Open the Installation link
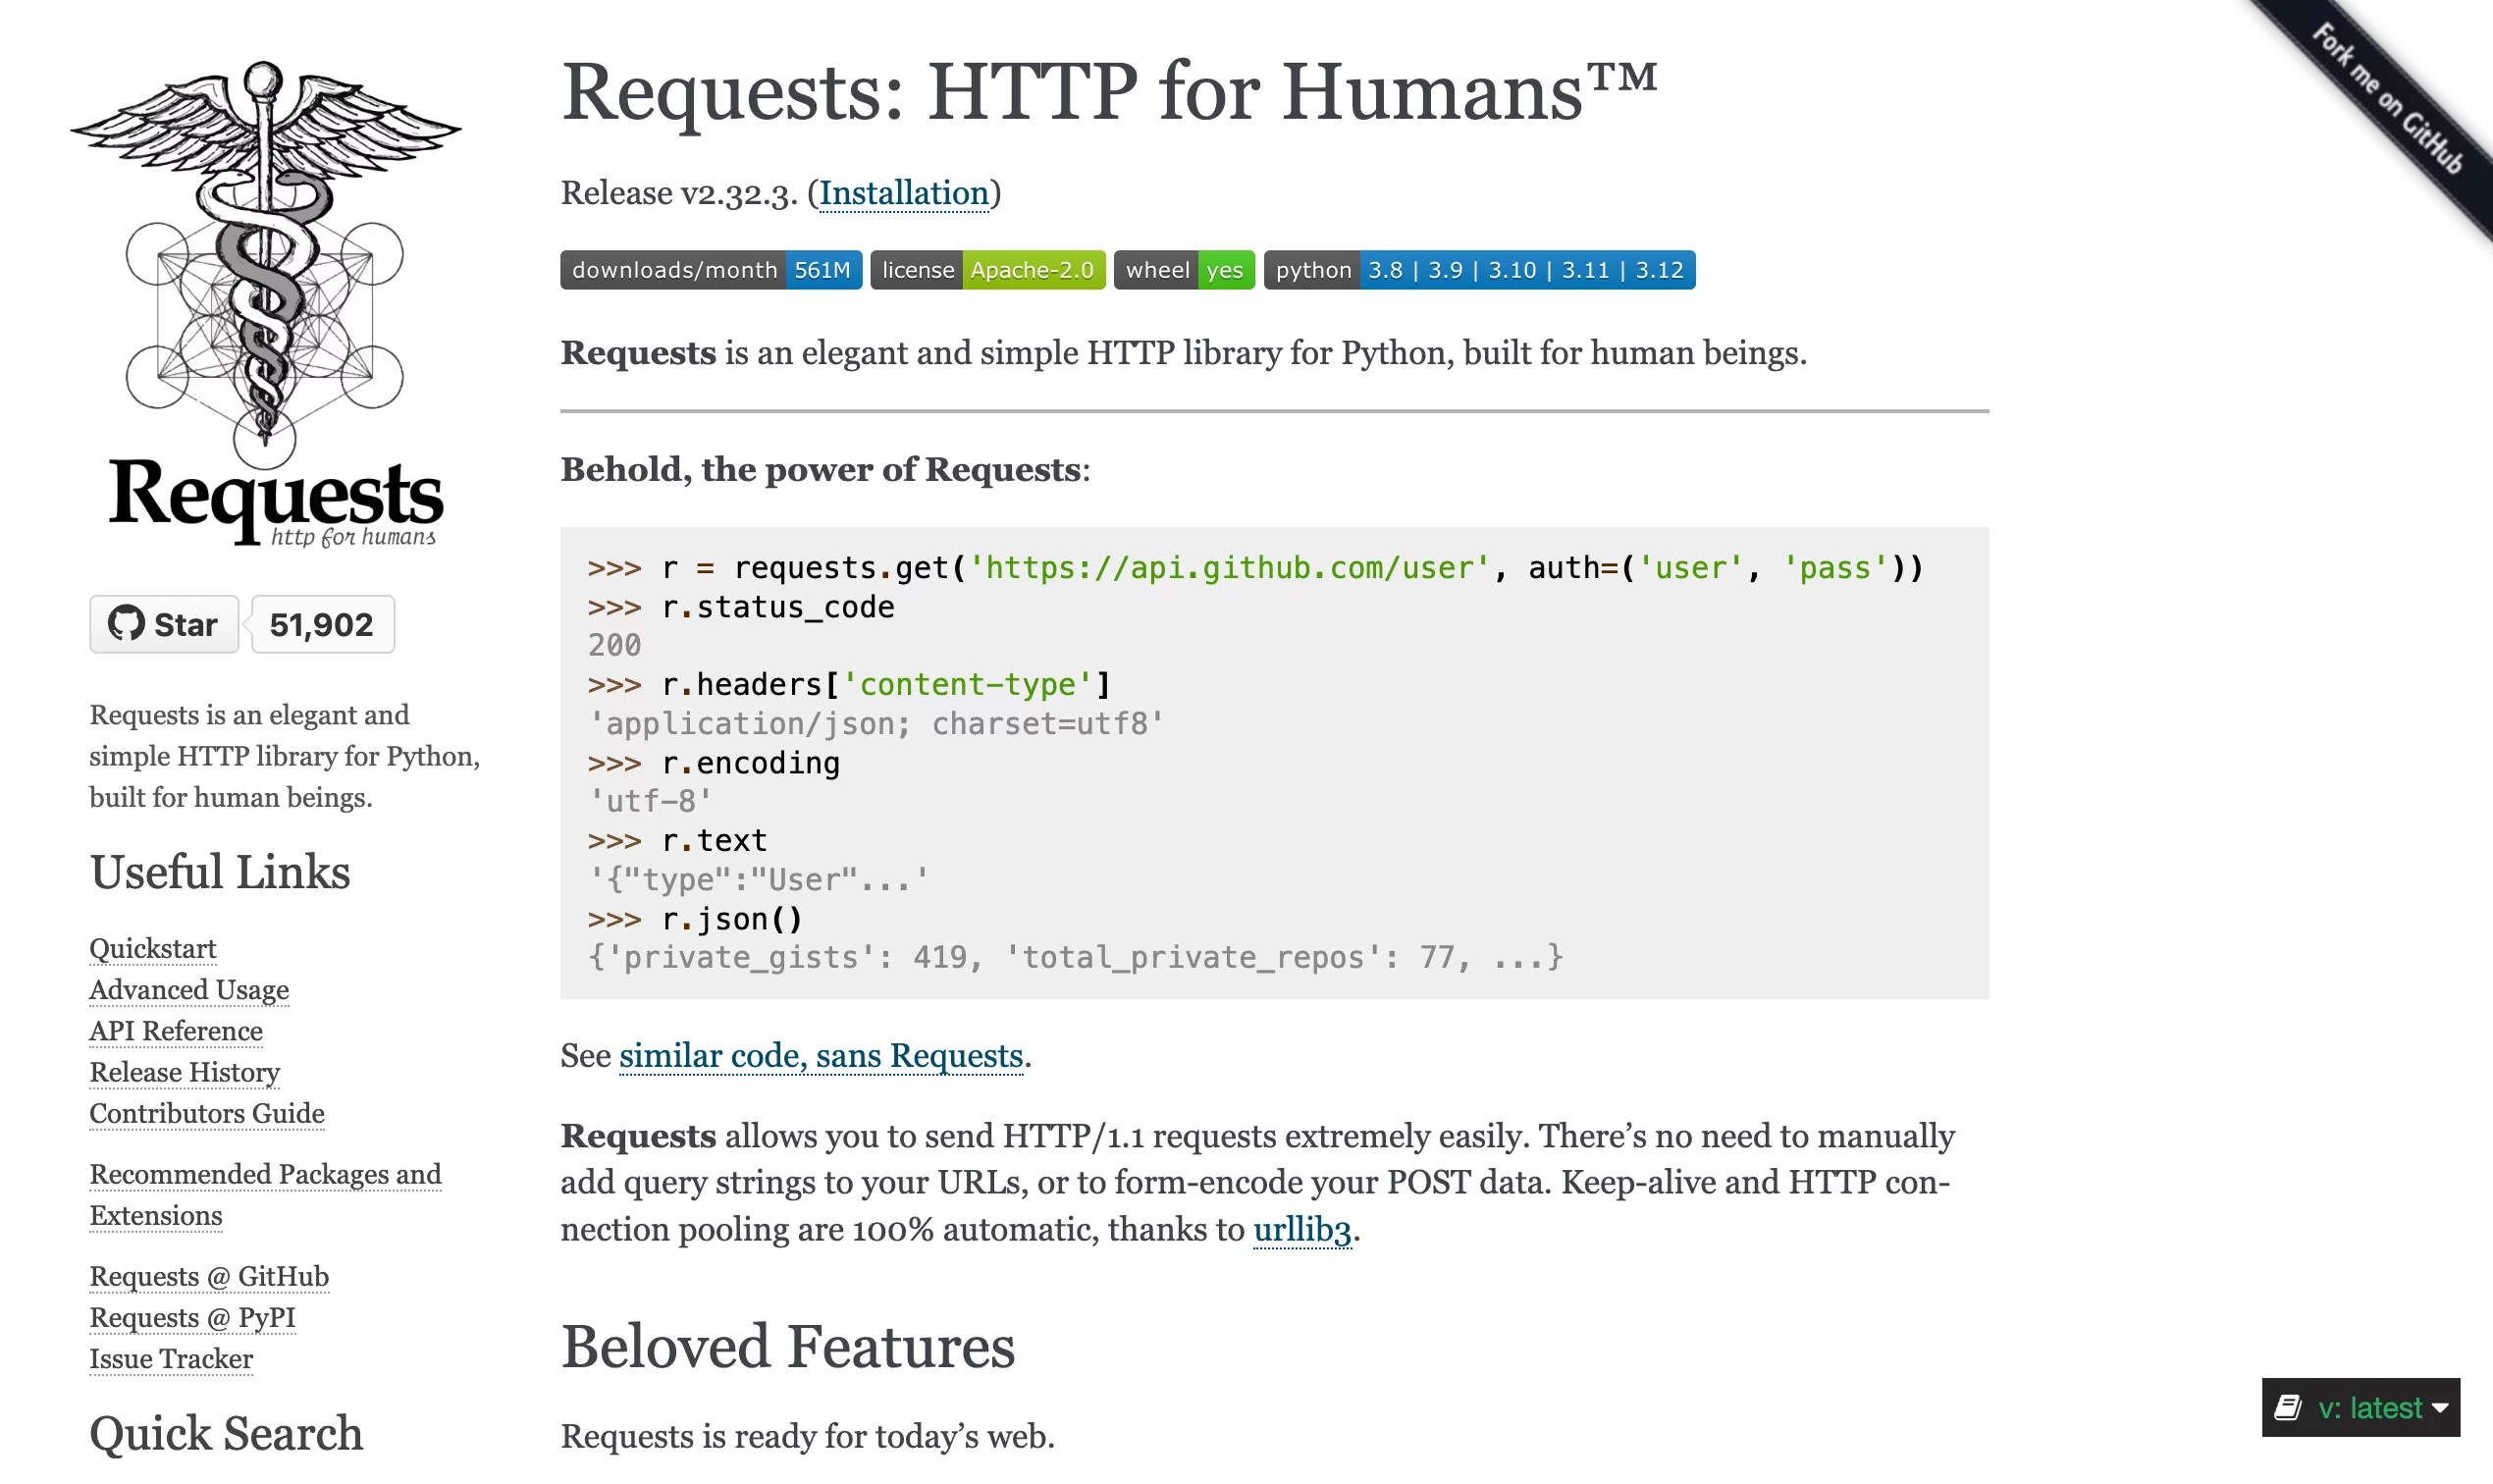 [903, 193]
